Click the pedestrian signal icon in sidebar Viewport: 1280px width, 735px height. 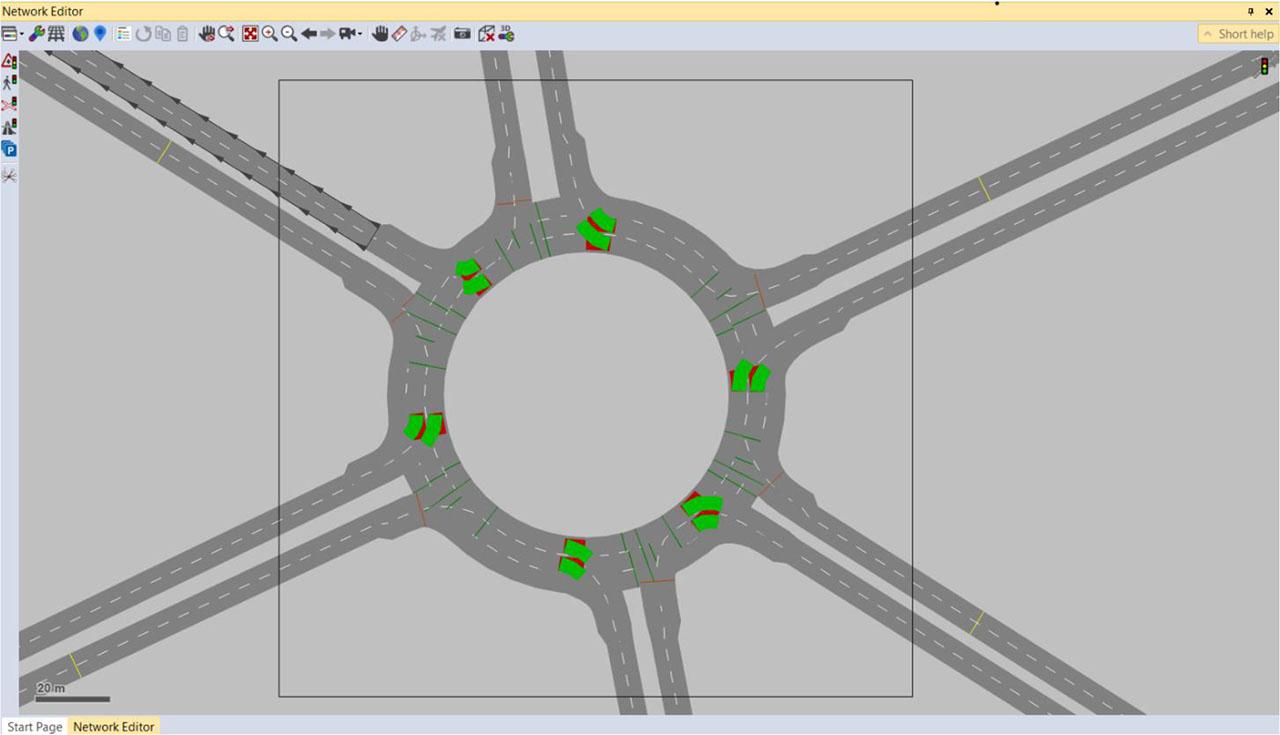9,82
